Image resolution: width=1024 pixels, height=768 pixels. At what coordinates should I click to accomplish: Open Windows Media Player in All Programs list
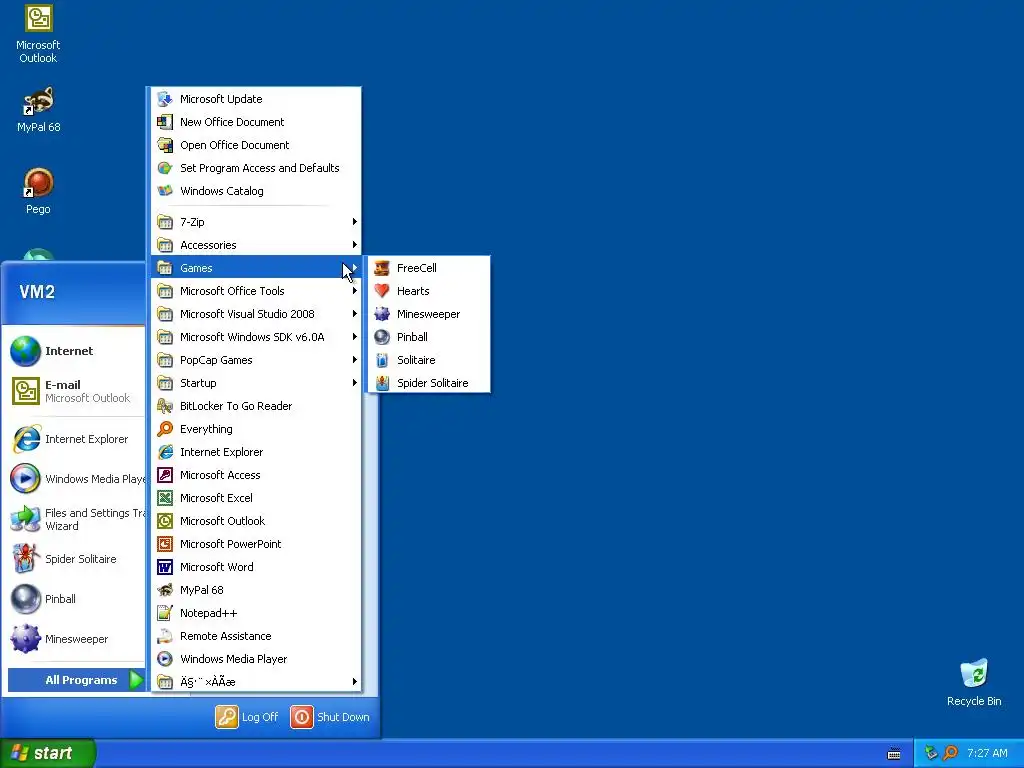256,659
